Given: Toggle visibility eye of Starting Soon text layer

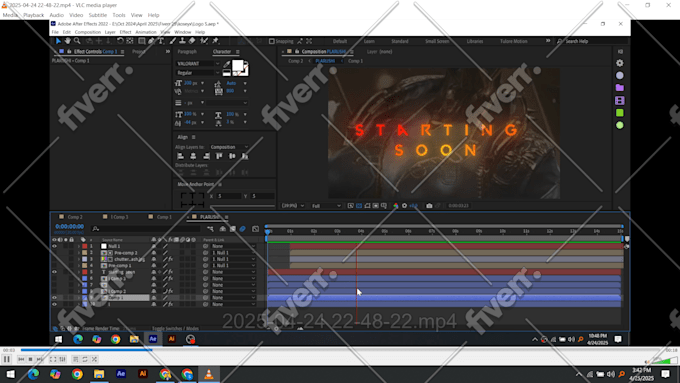Looking at the screenshot, I should (54, 272).
